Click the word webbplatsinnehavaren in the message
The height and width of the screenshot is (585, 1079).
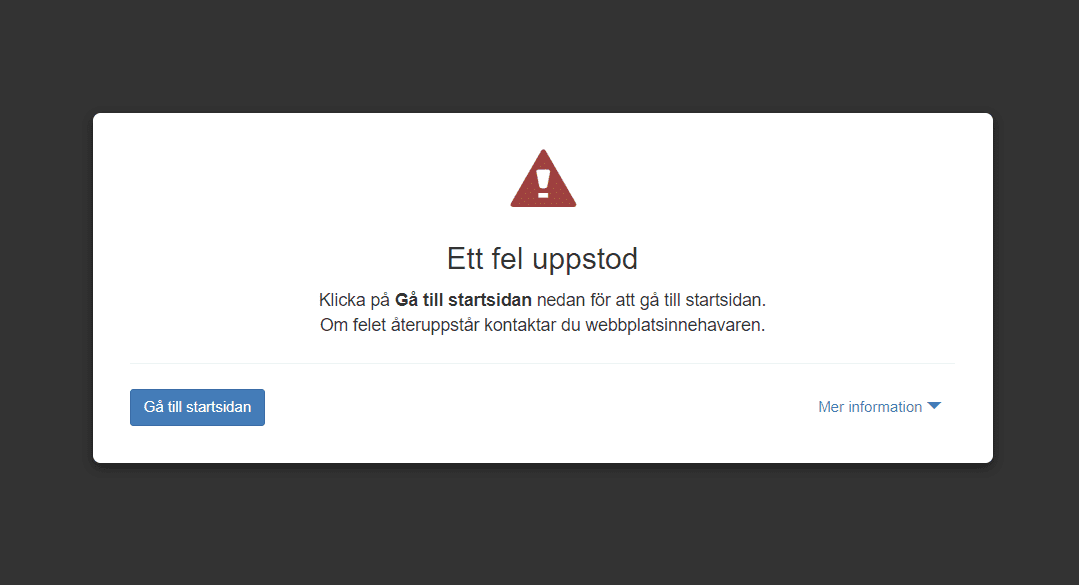click(x=675, y=325)
